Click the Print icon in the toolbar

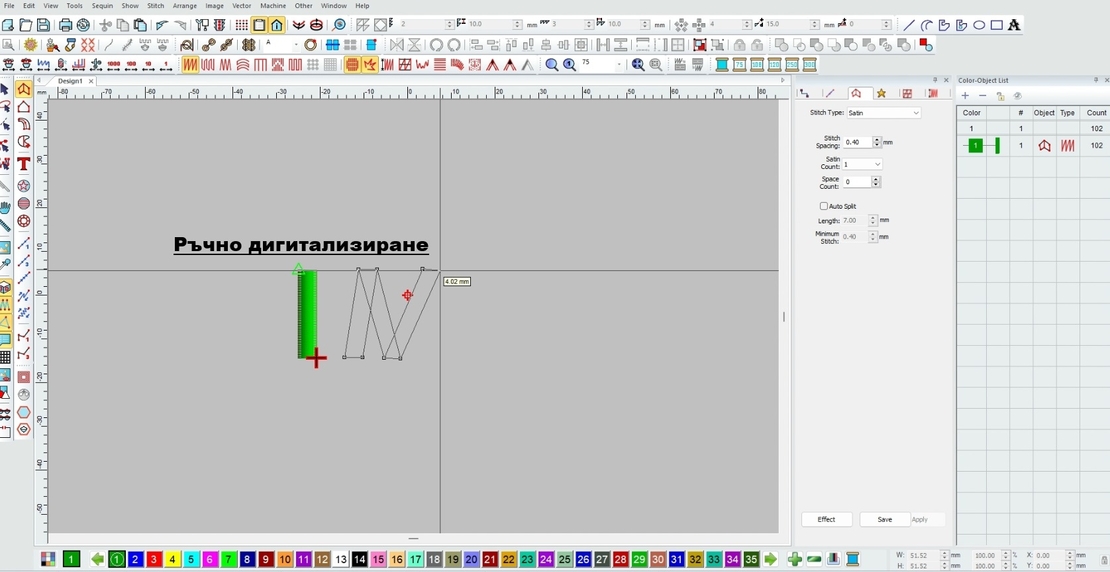pos(66,25)
